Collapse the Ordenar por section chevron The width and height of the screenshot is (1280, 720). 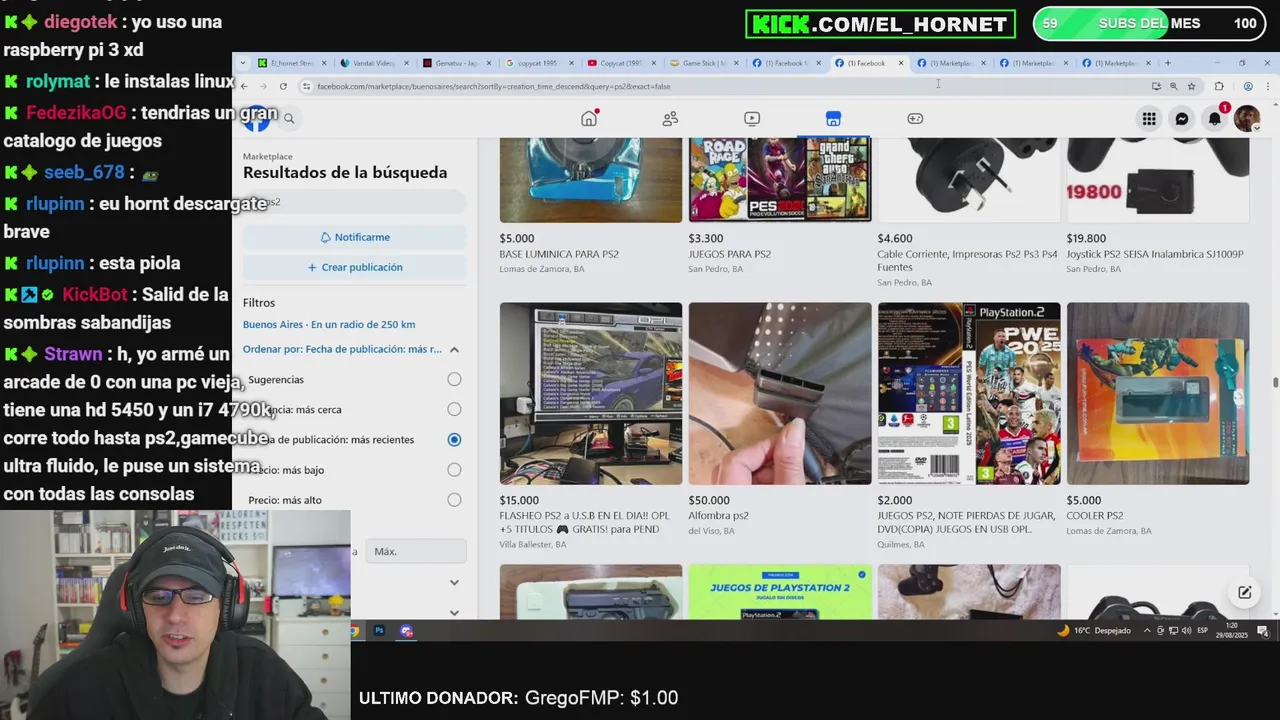[454, 350]
